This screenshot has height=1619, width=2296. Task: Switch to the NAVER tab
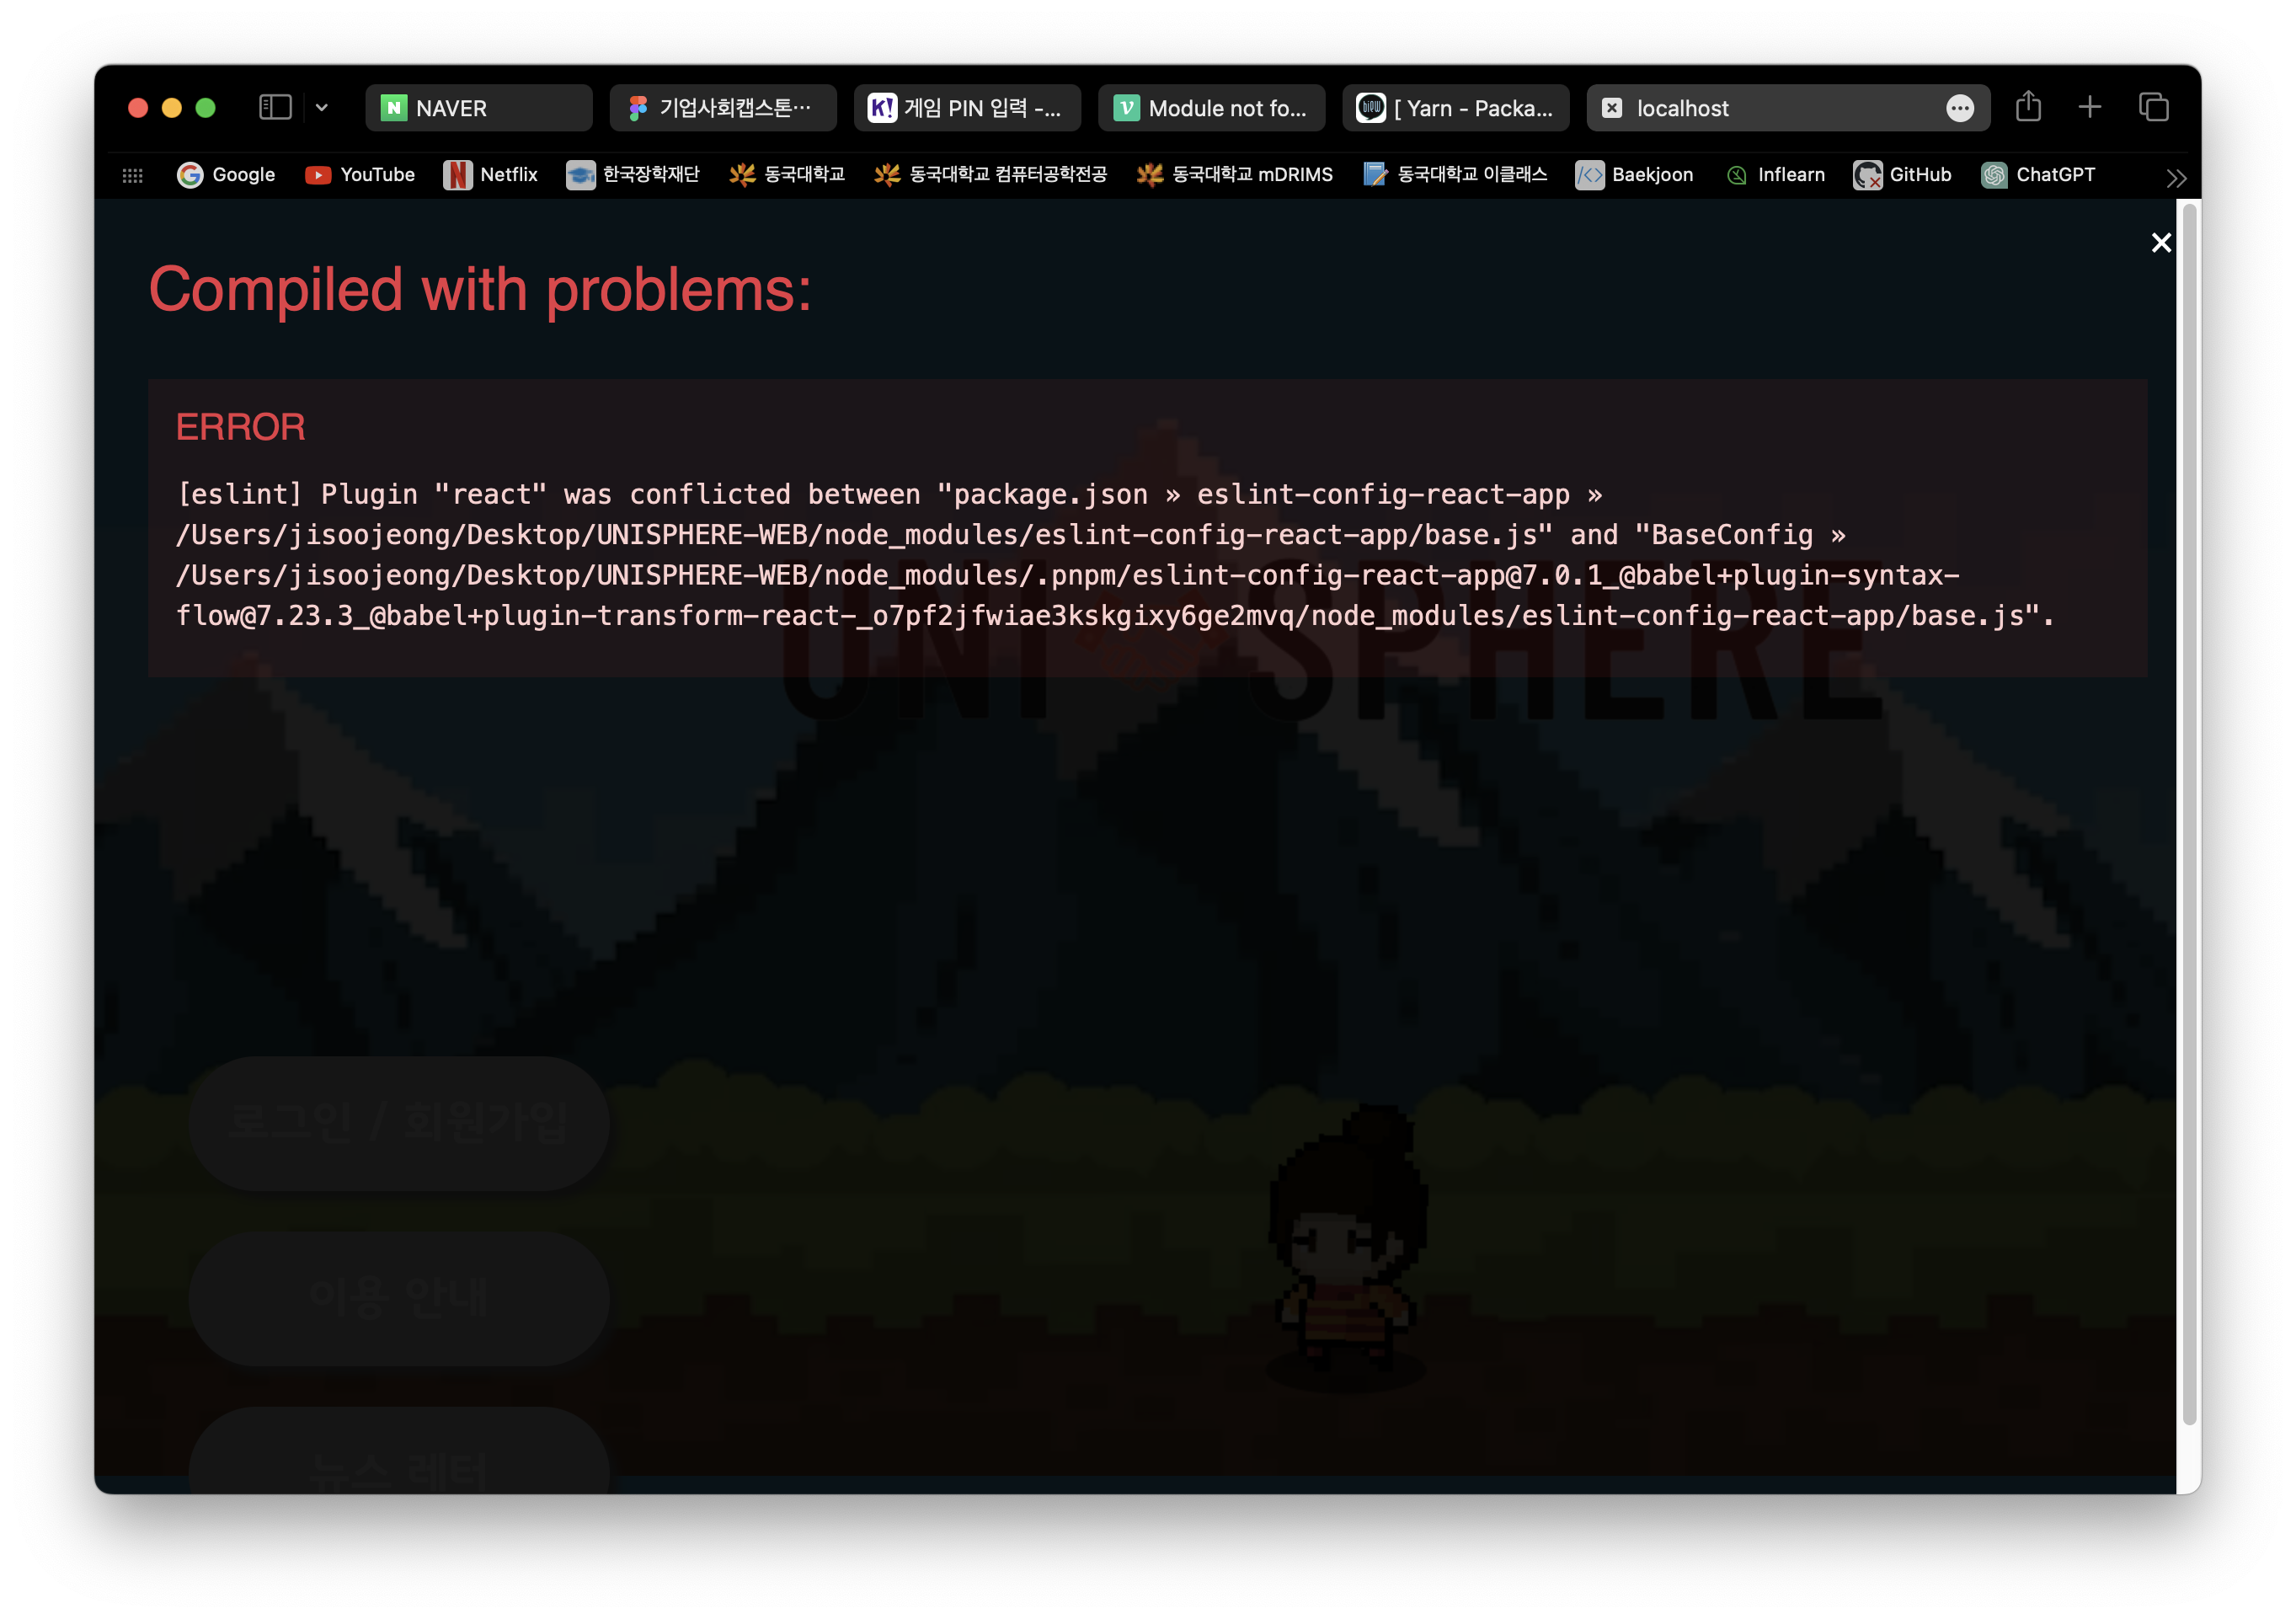click(x=478, y=108)
